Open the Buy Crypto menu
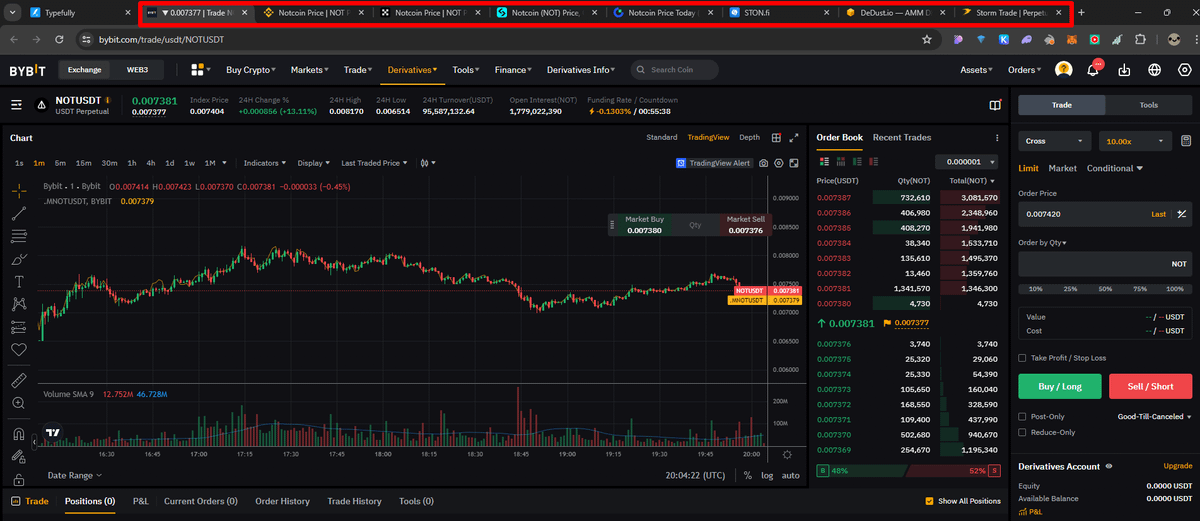The image size is (1200, 521). click(251, 70)
